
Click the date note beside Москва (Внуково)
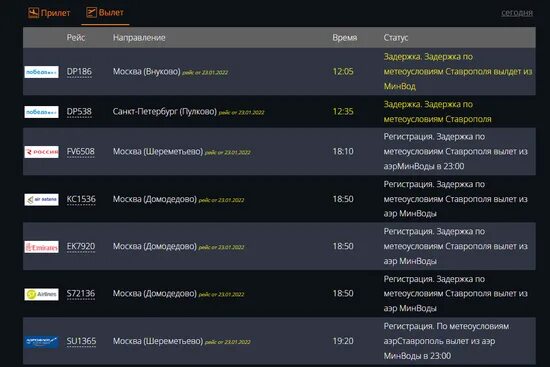(205, 73)
